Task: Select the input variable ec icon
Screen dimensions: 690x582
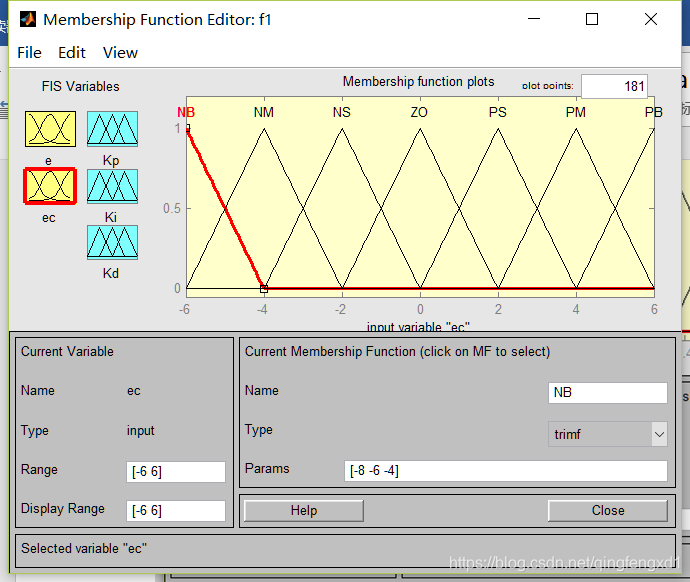Action: point(50,186)
